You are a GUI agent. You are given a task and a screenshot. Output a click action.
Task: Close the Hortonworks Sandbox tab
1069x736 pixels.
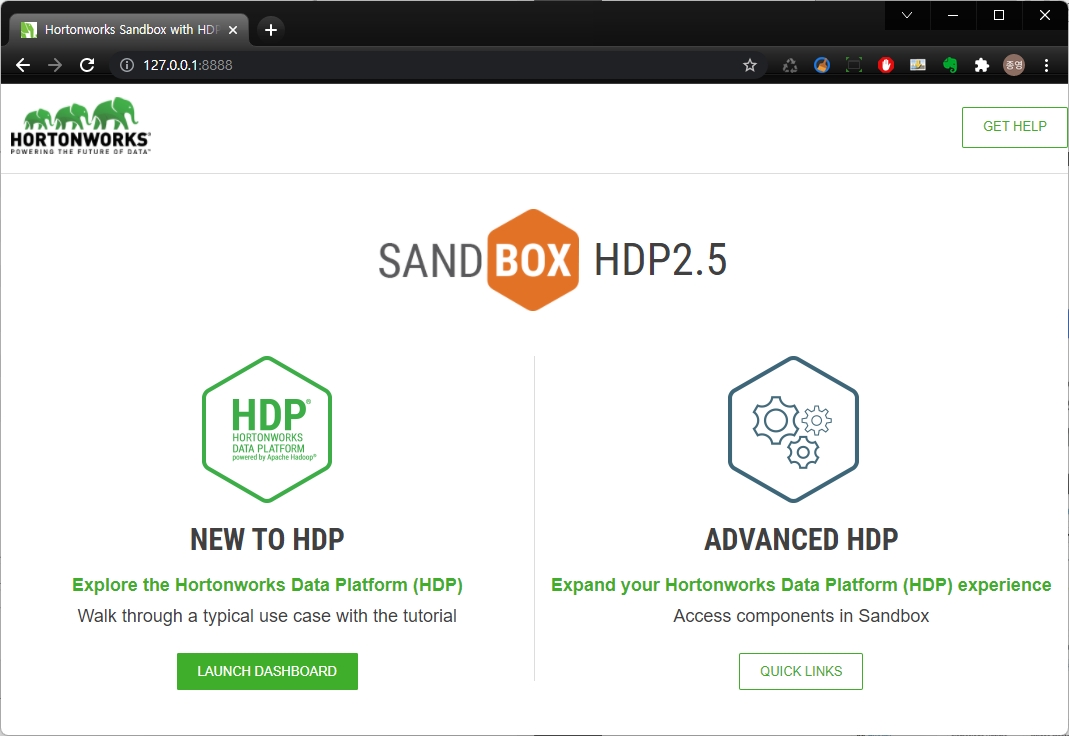[233, 30]
